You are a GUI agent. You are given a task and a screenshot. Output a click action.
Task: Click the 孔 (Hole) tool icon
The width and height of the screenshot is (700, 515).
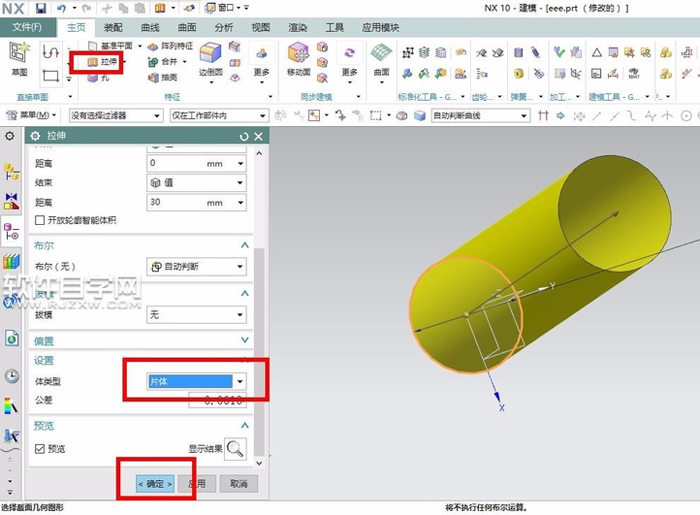[x=95, y=77]
